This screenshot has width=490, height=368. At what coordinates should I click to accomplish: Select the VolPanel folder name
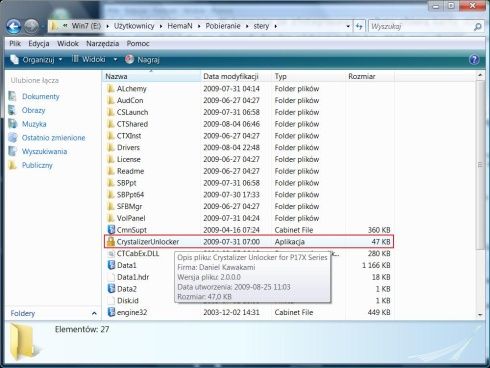(x=131, y=218)
